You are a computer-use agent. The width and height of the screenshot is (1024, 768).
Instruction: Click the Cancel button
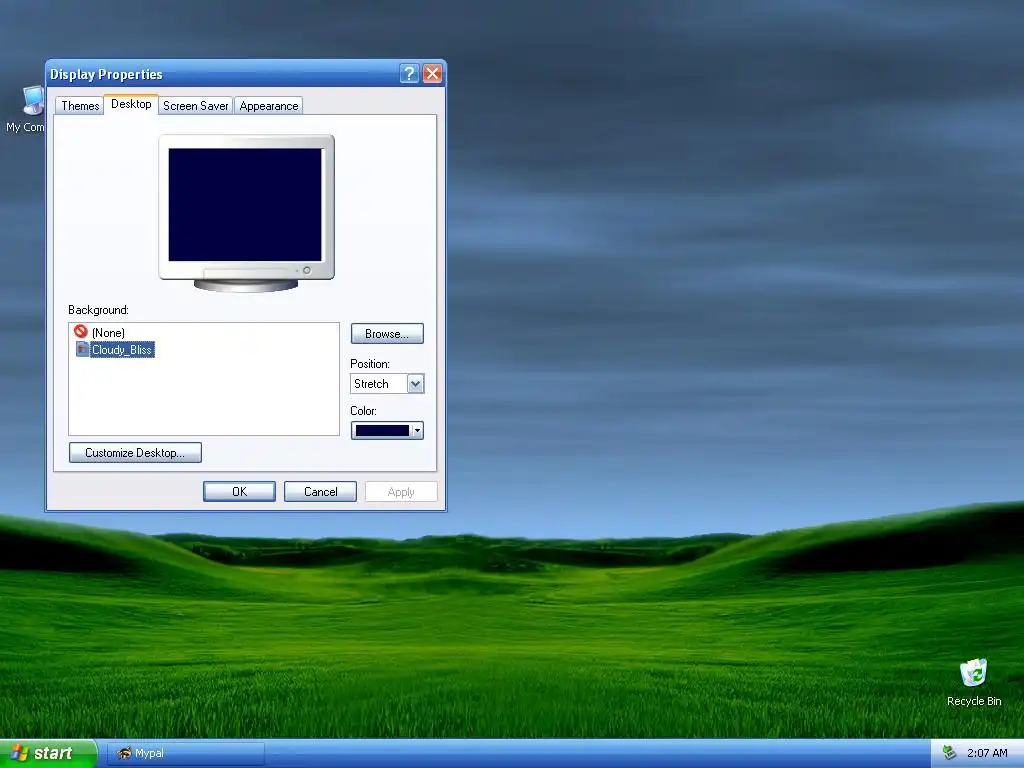(x=320, y=492)
